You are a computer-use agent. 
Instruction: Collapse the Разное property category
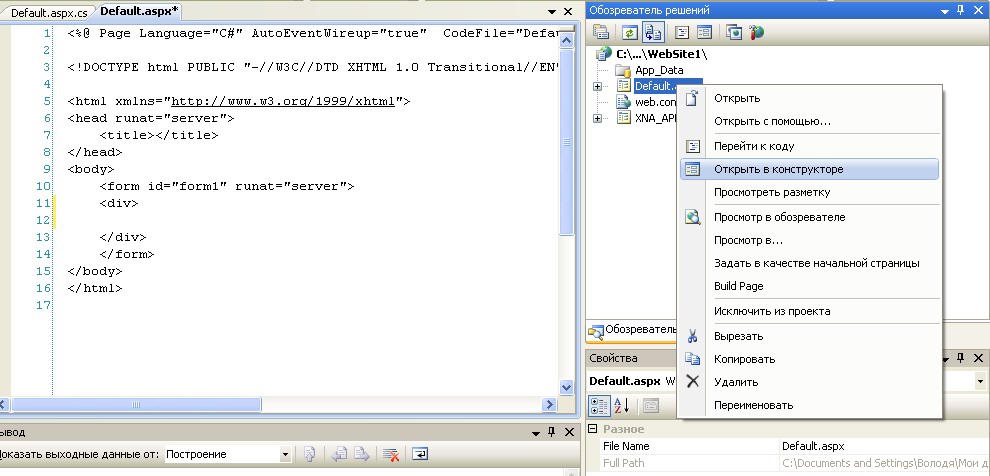pyautogui.click(x=595, y=429)
